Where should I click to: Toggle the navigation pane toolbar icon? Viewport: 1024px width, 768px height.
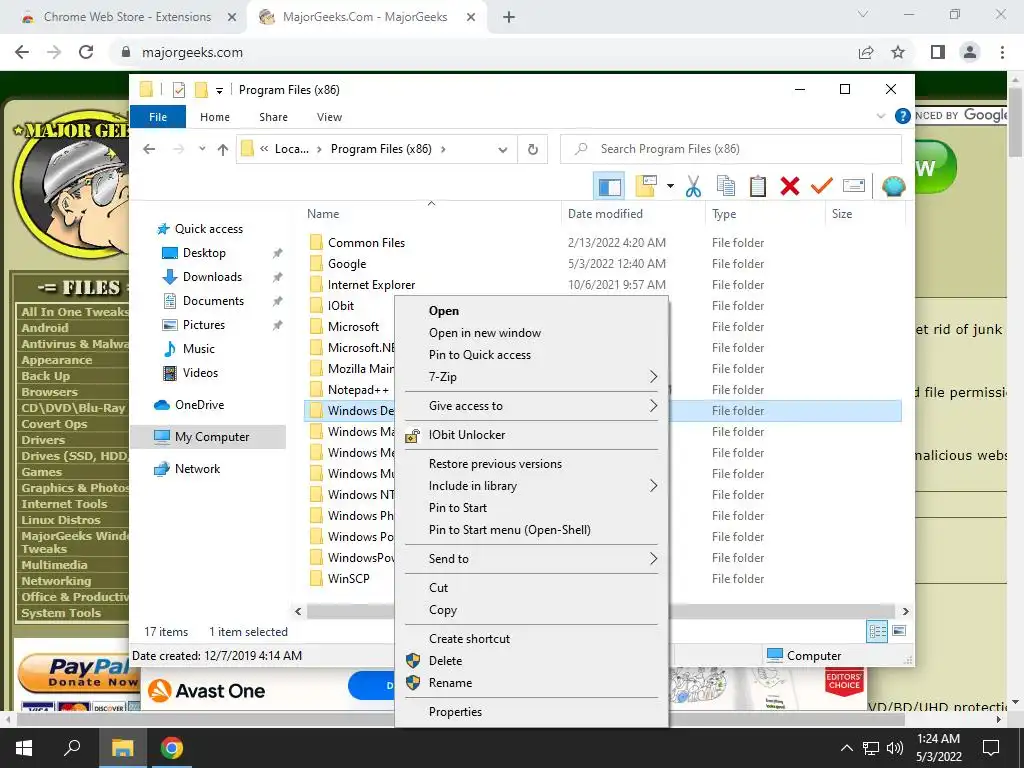tap(609, 187)
